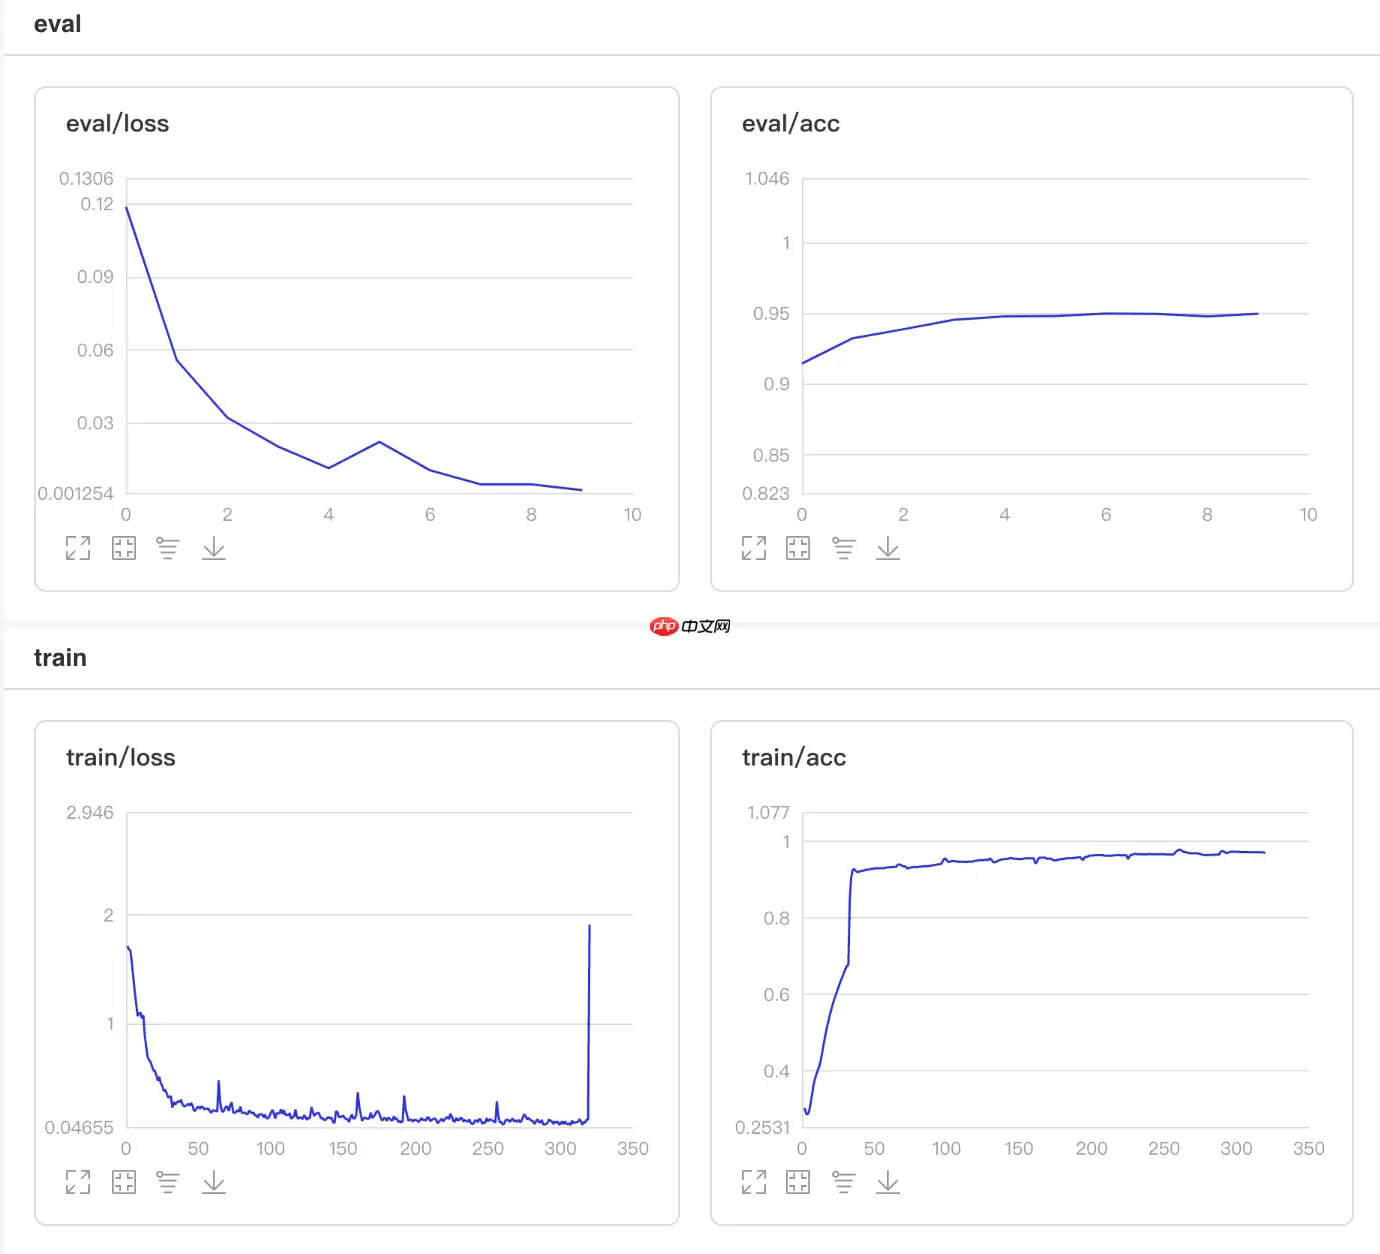1380x1254 pixels.
Task: Click the lines icon under eval/loss chart
Action: [168, 548]
